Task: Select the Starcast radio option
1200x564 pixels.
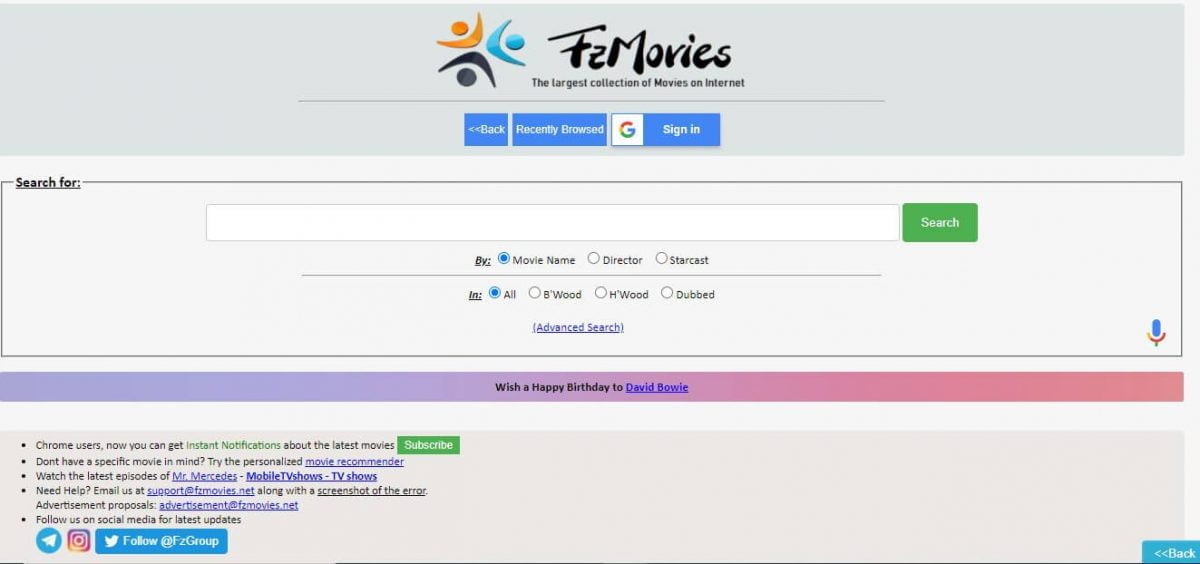Action: pyautogui.click(x=661, y=258)
